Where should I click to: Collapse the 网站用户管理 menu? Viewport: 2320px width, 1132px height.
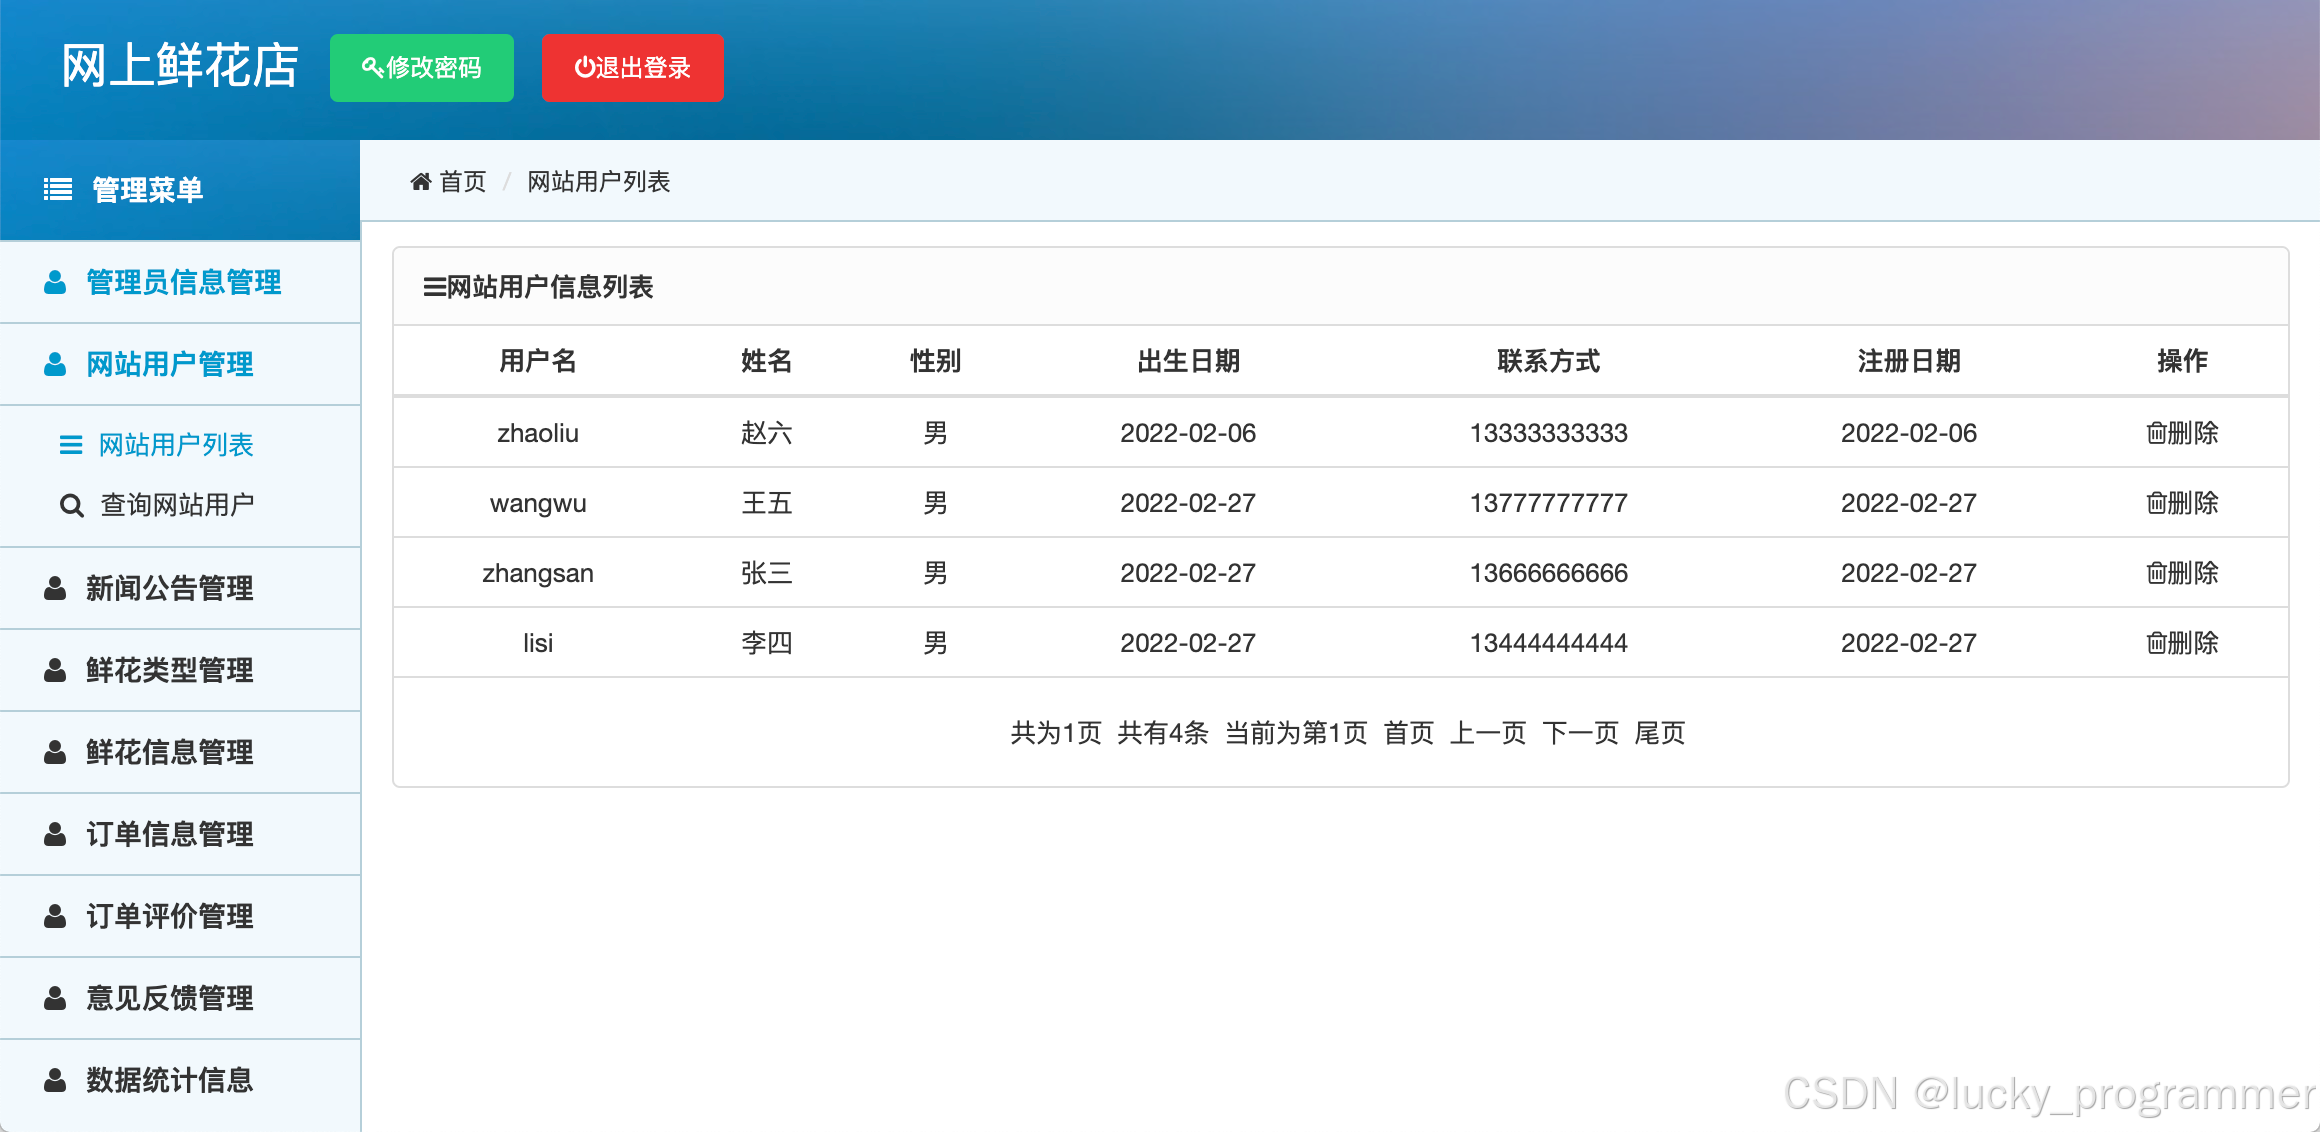pos(169,364)
